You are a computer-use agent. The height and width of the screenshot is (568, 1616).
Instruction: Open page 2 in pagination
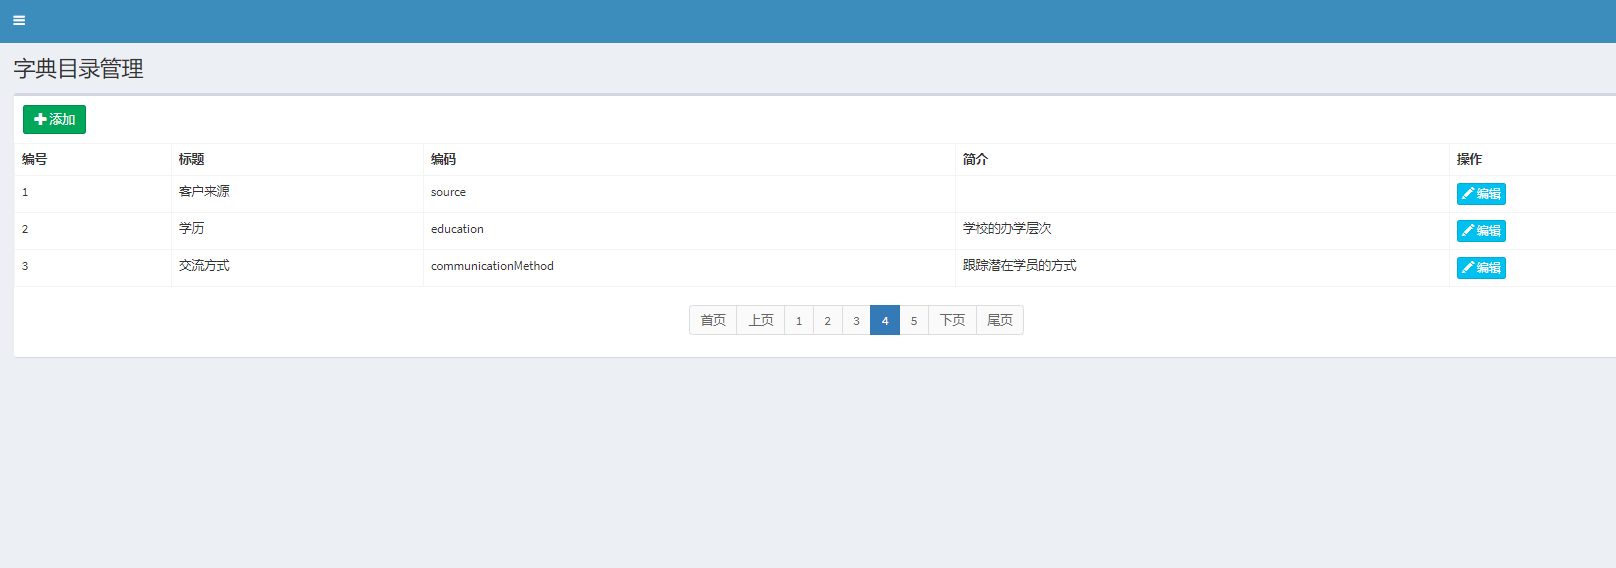828,320
